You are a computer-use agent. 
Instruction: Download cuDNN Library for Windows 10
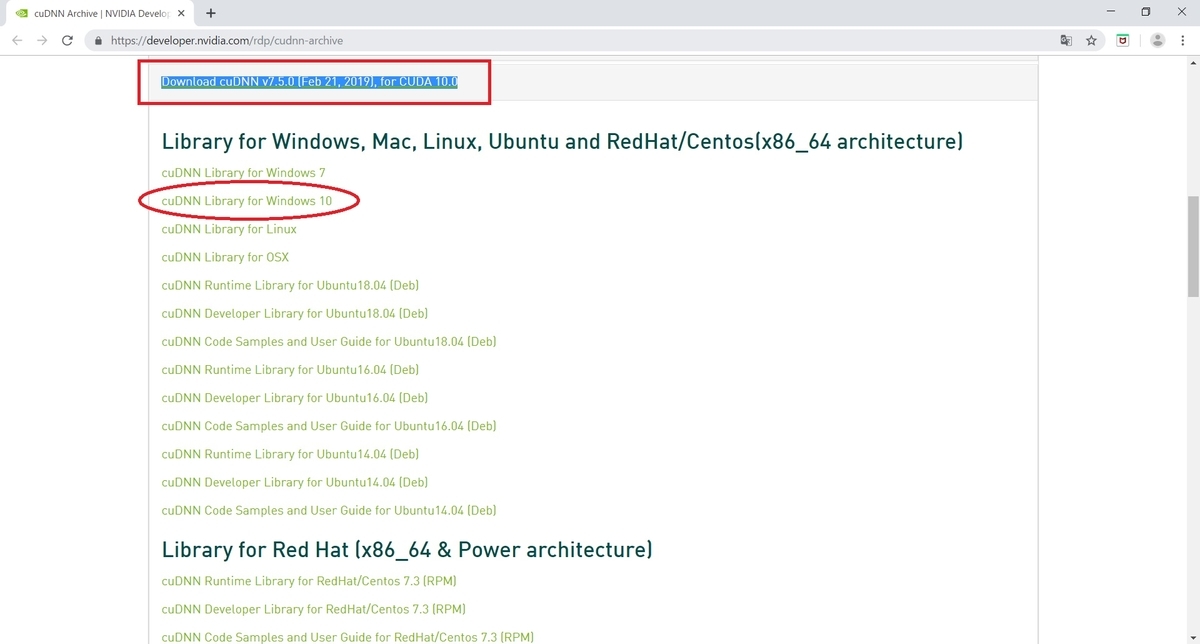(246, 201)
